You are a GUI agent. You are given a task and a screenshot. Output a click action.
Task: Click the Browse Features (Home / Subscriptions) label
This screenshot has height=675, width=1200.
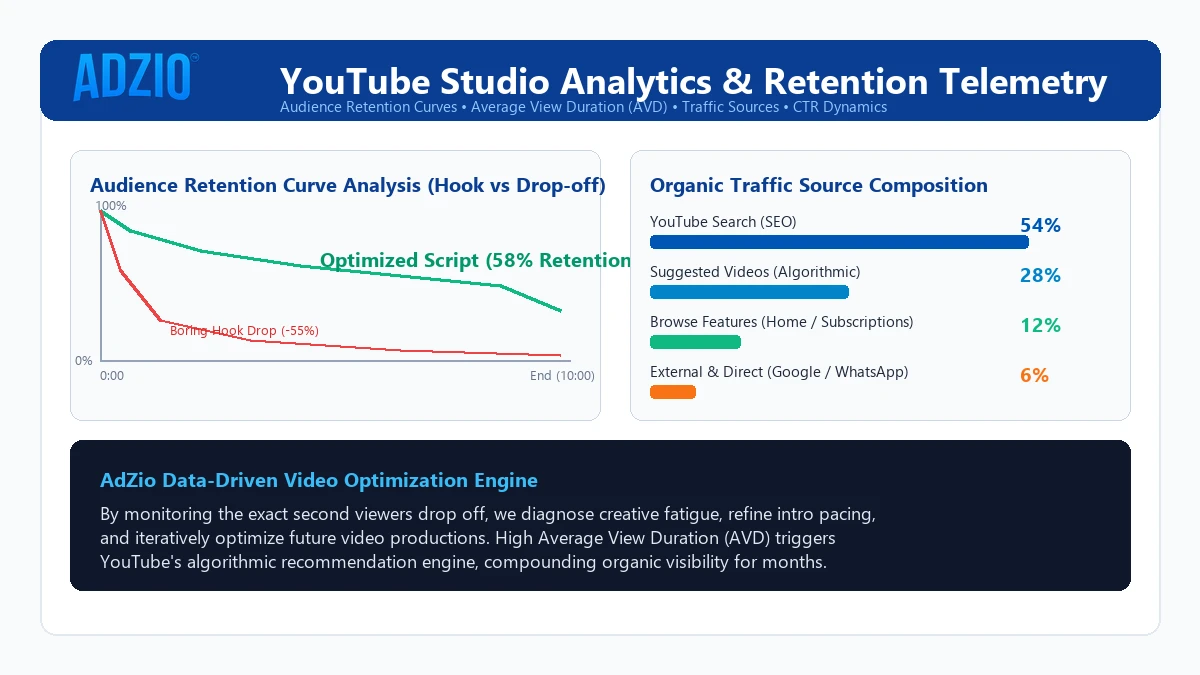(x=782, y=322)
